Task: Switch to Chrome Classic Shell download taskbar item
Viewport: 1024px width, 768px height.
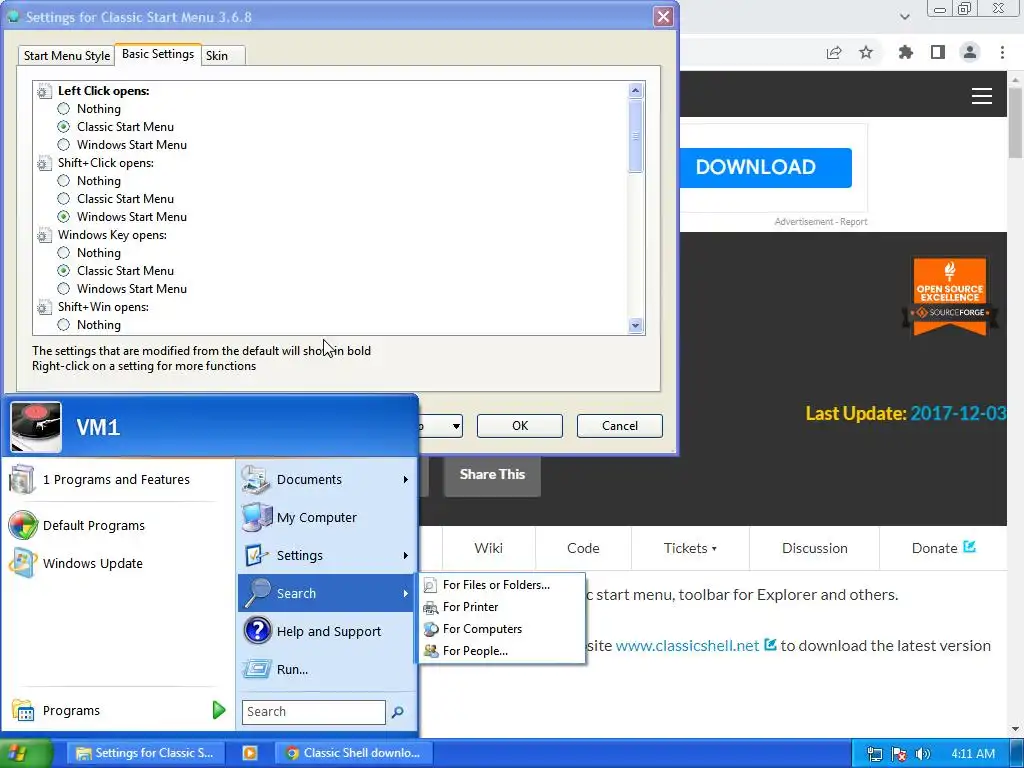Action: [353, 753]
